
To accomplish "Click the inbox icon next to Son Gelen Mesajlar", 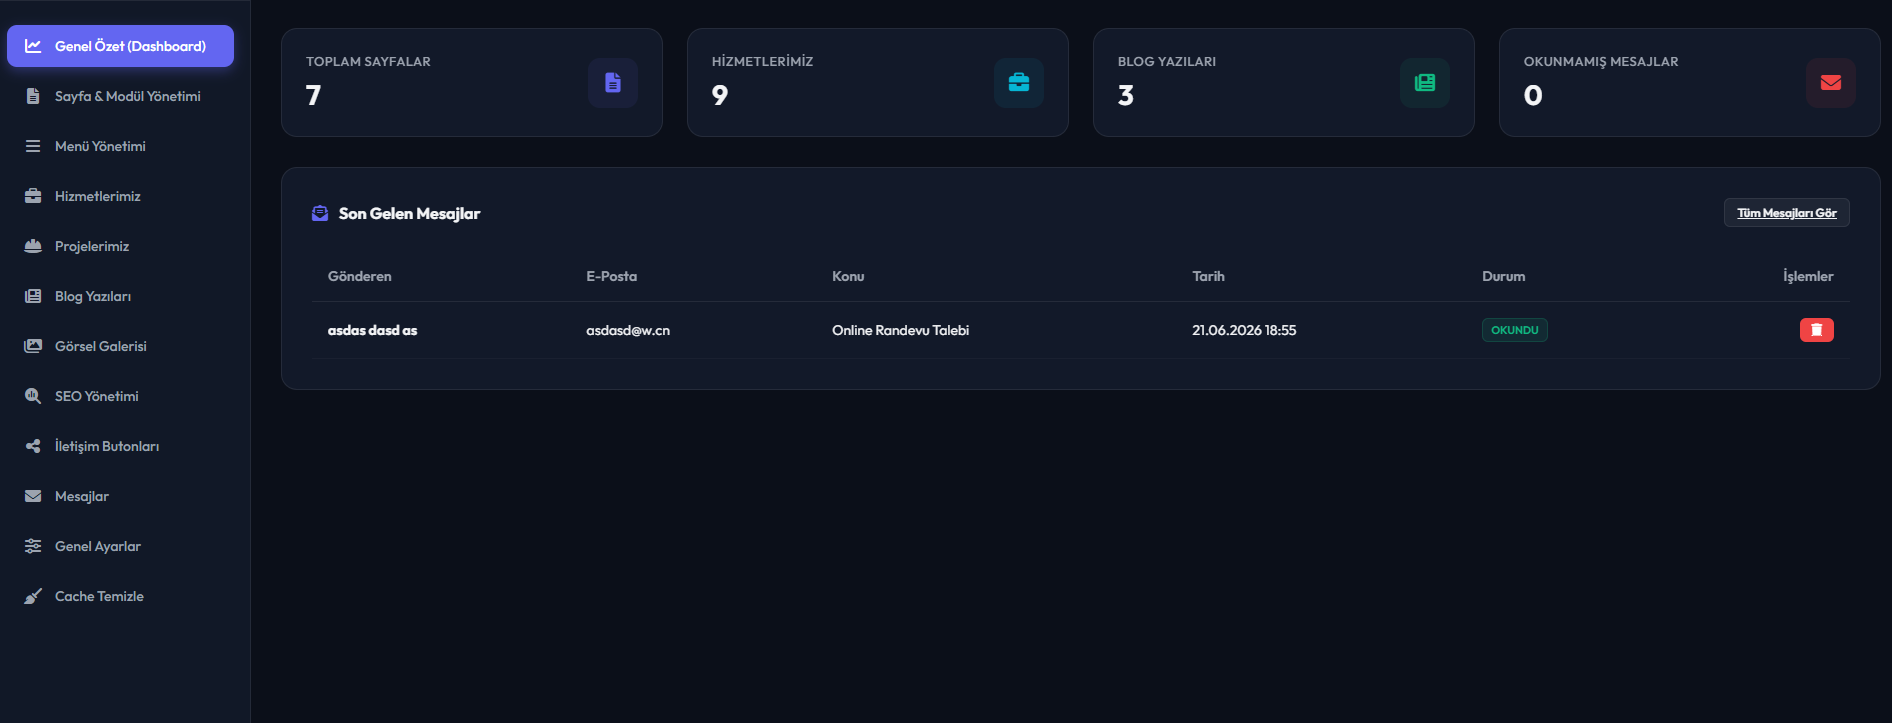I will pyautogui.click(x=320, y=213).
